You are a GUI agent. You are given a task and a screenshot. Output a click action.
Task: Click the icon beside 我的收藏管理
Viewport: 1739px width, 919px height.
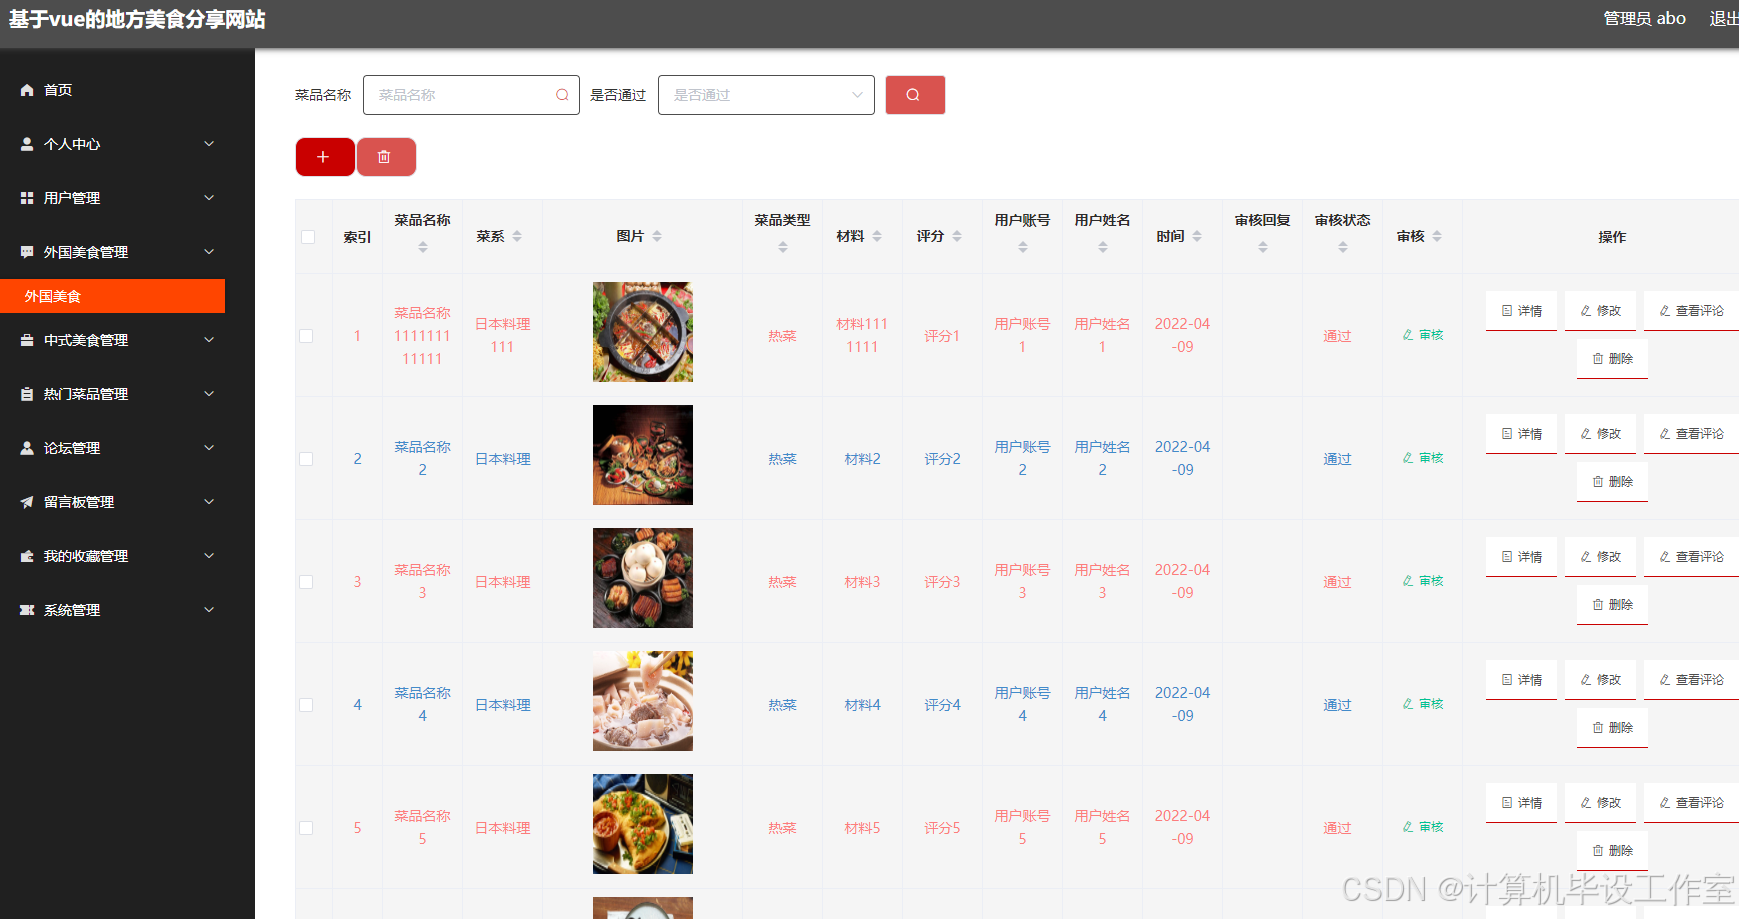27,556
